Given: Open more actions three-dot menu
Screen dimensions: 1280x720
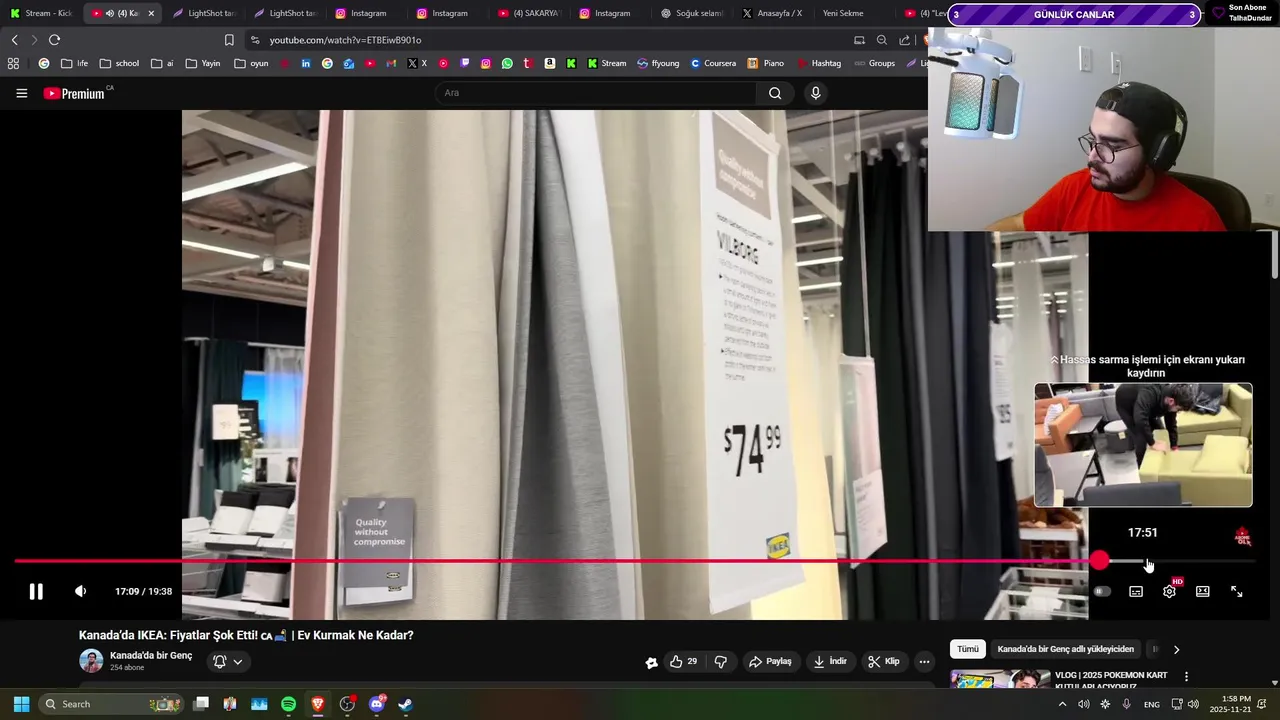Looking at the screenshot, I should (x=924, y=661).
